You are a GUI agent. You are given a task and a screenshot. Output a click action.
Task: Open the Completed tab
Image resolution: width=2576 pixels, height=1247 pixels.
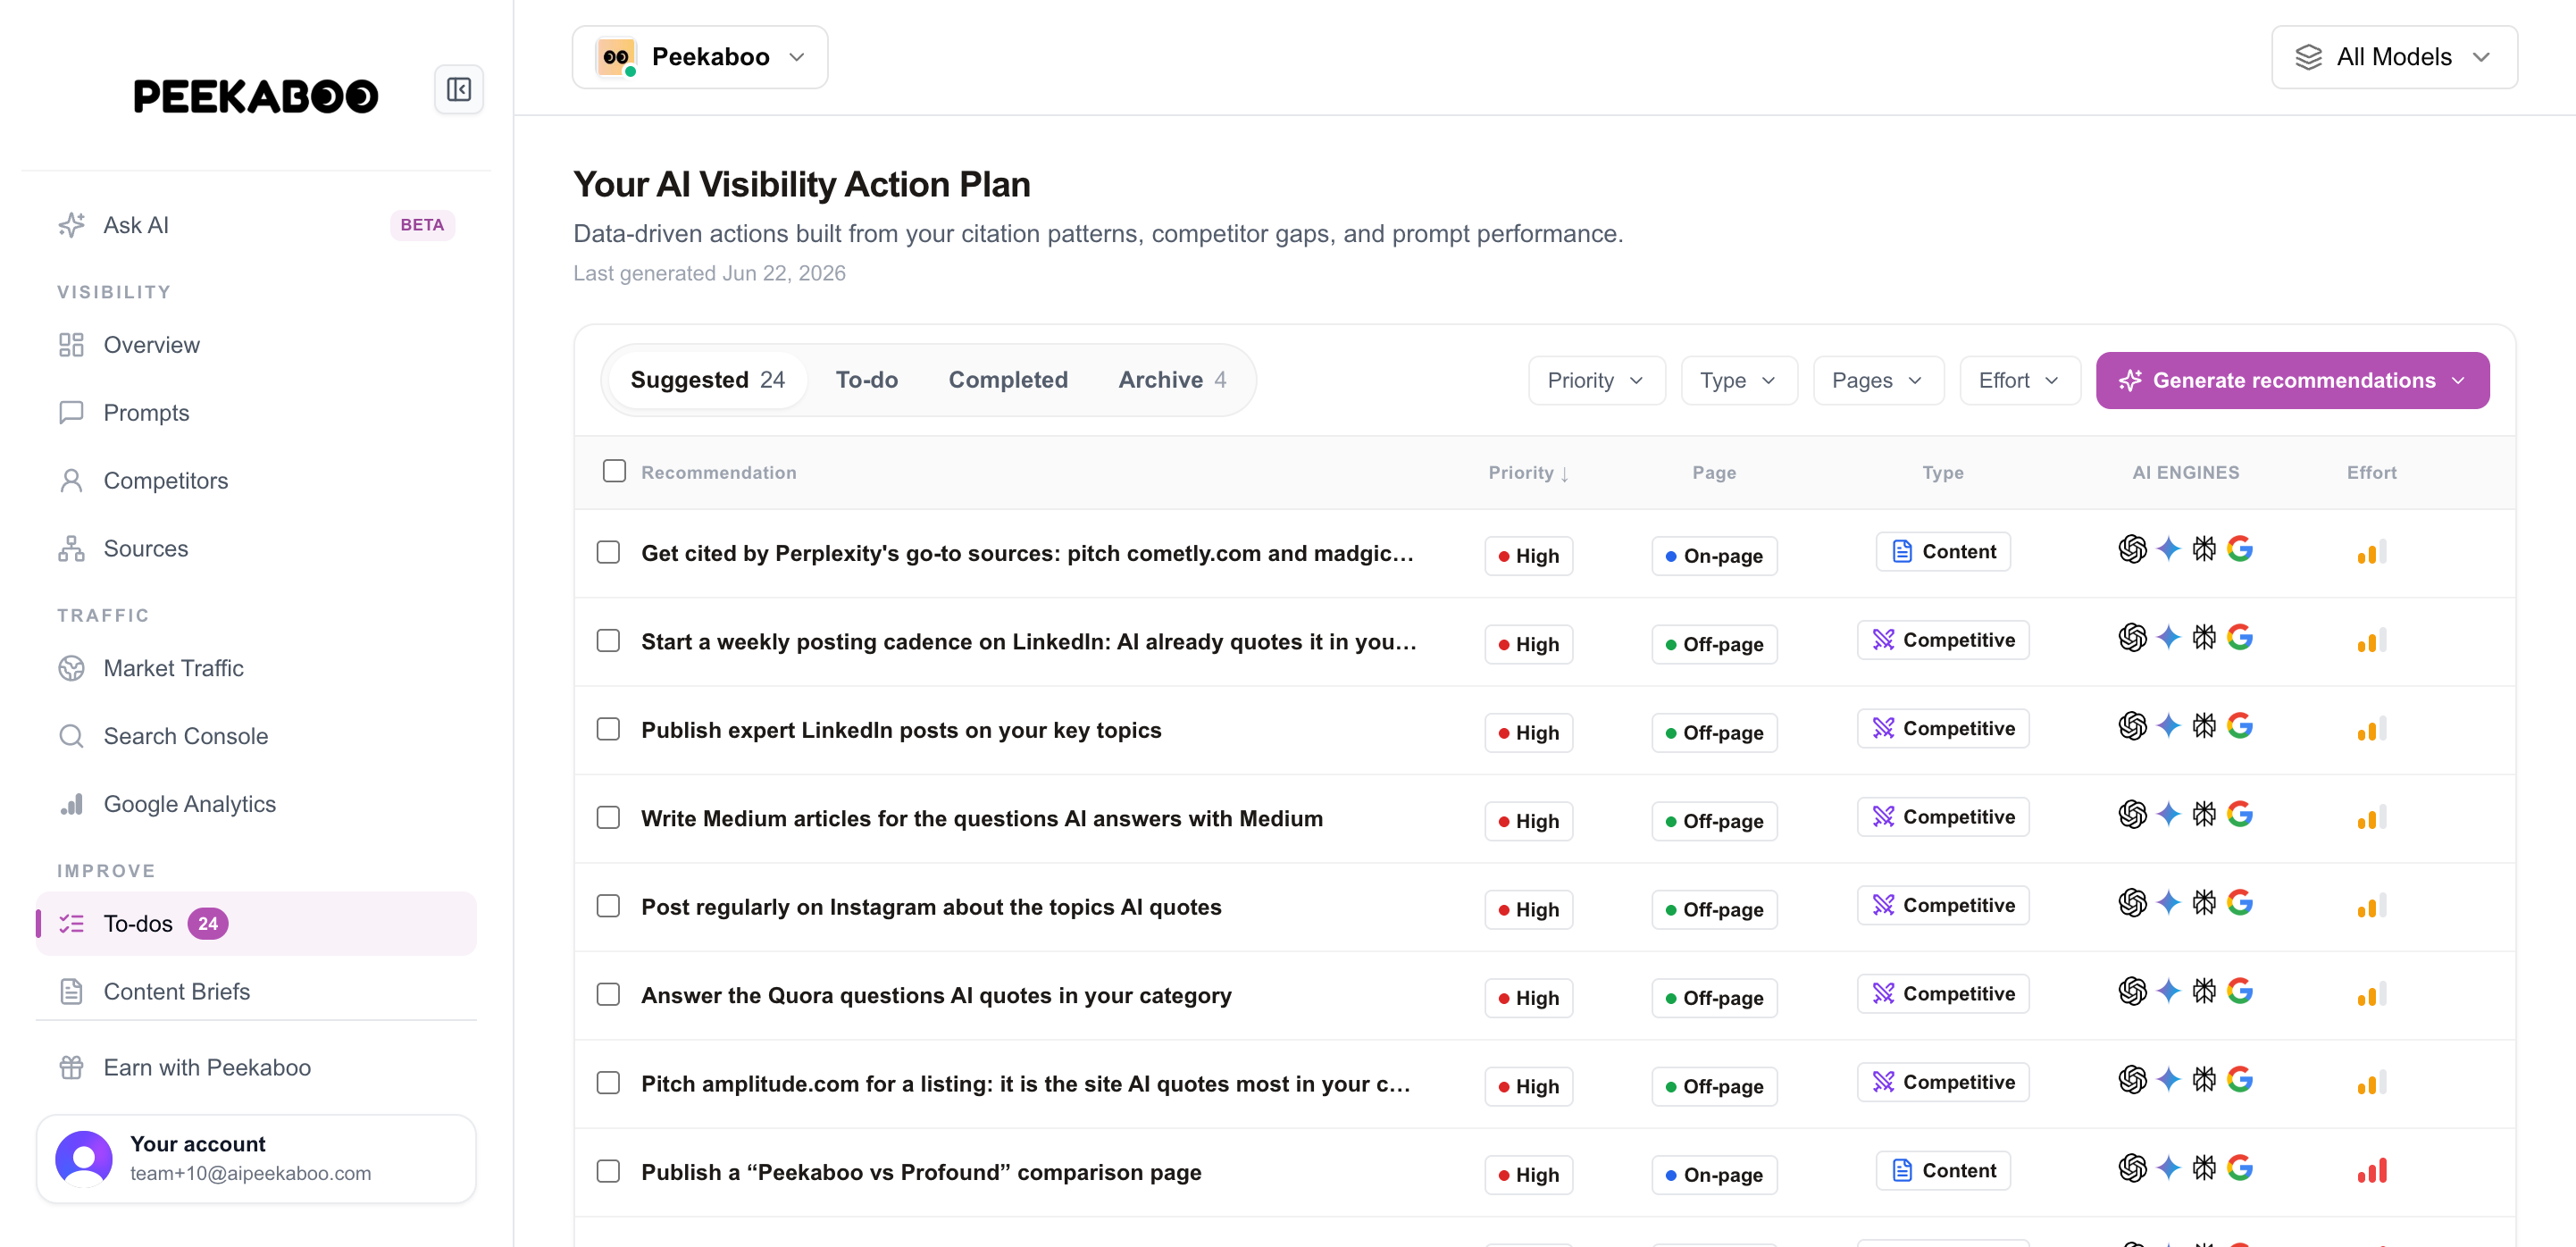1008,380
